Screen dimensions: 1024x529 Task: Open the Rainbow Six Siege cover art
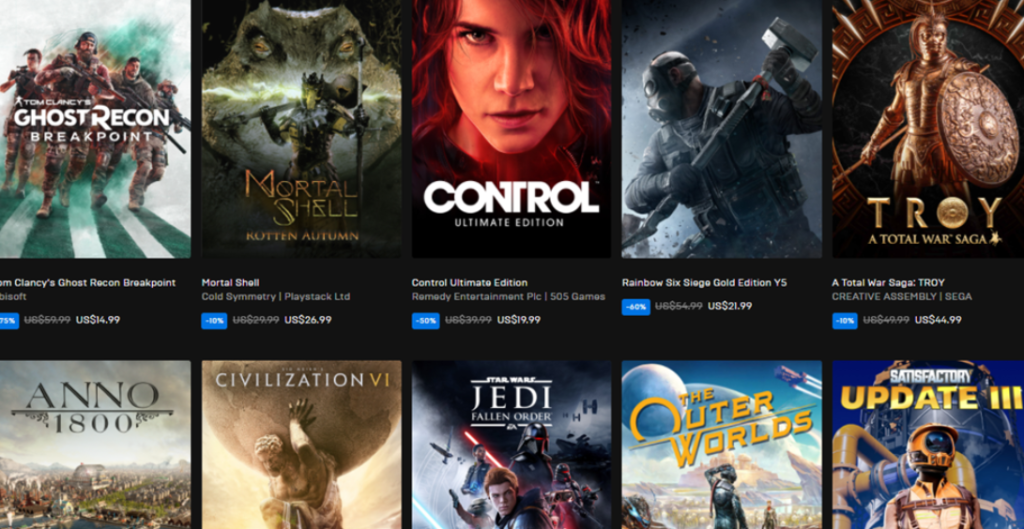point(722,129)
